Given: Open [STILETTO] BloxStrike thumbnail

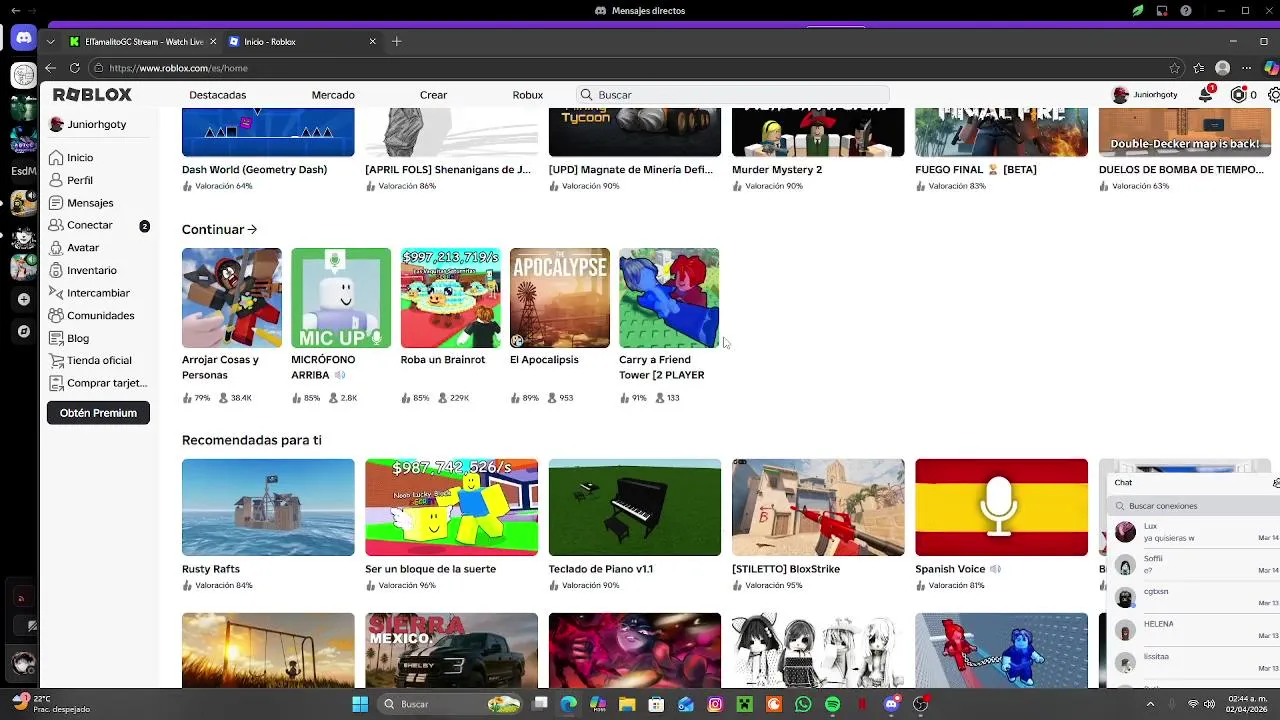Looking at the screenshot, I should click(818, 507).
